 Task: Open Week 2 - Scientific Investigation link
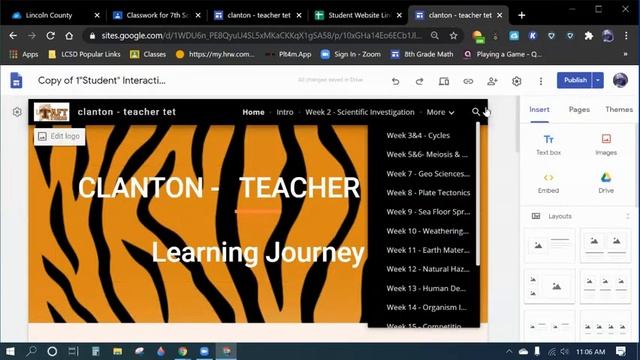point(360,112)
